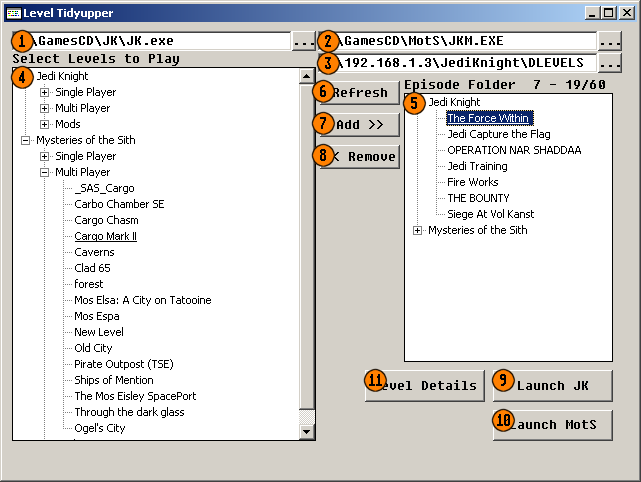Select Ogel's City level
This screenshot has width=641, height=482.
pos(100,428)
